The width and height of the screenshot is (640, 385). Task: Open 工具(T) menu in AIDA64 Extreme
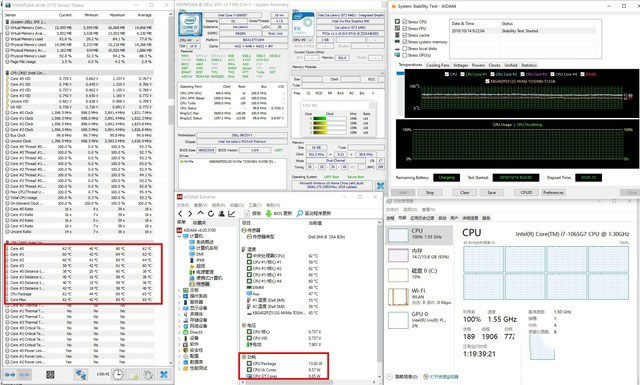tap(255, 205)
